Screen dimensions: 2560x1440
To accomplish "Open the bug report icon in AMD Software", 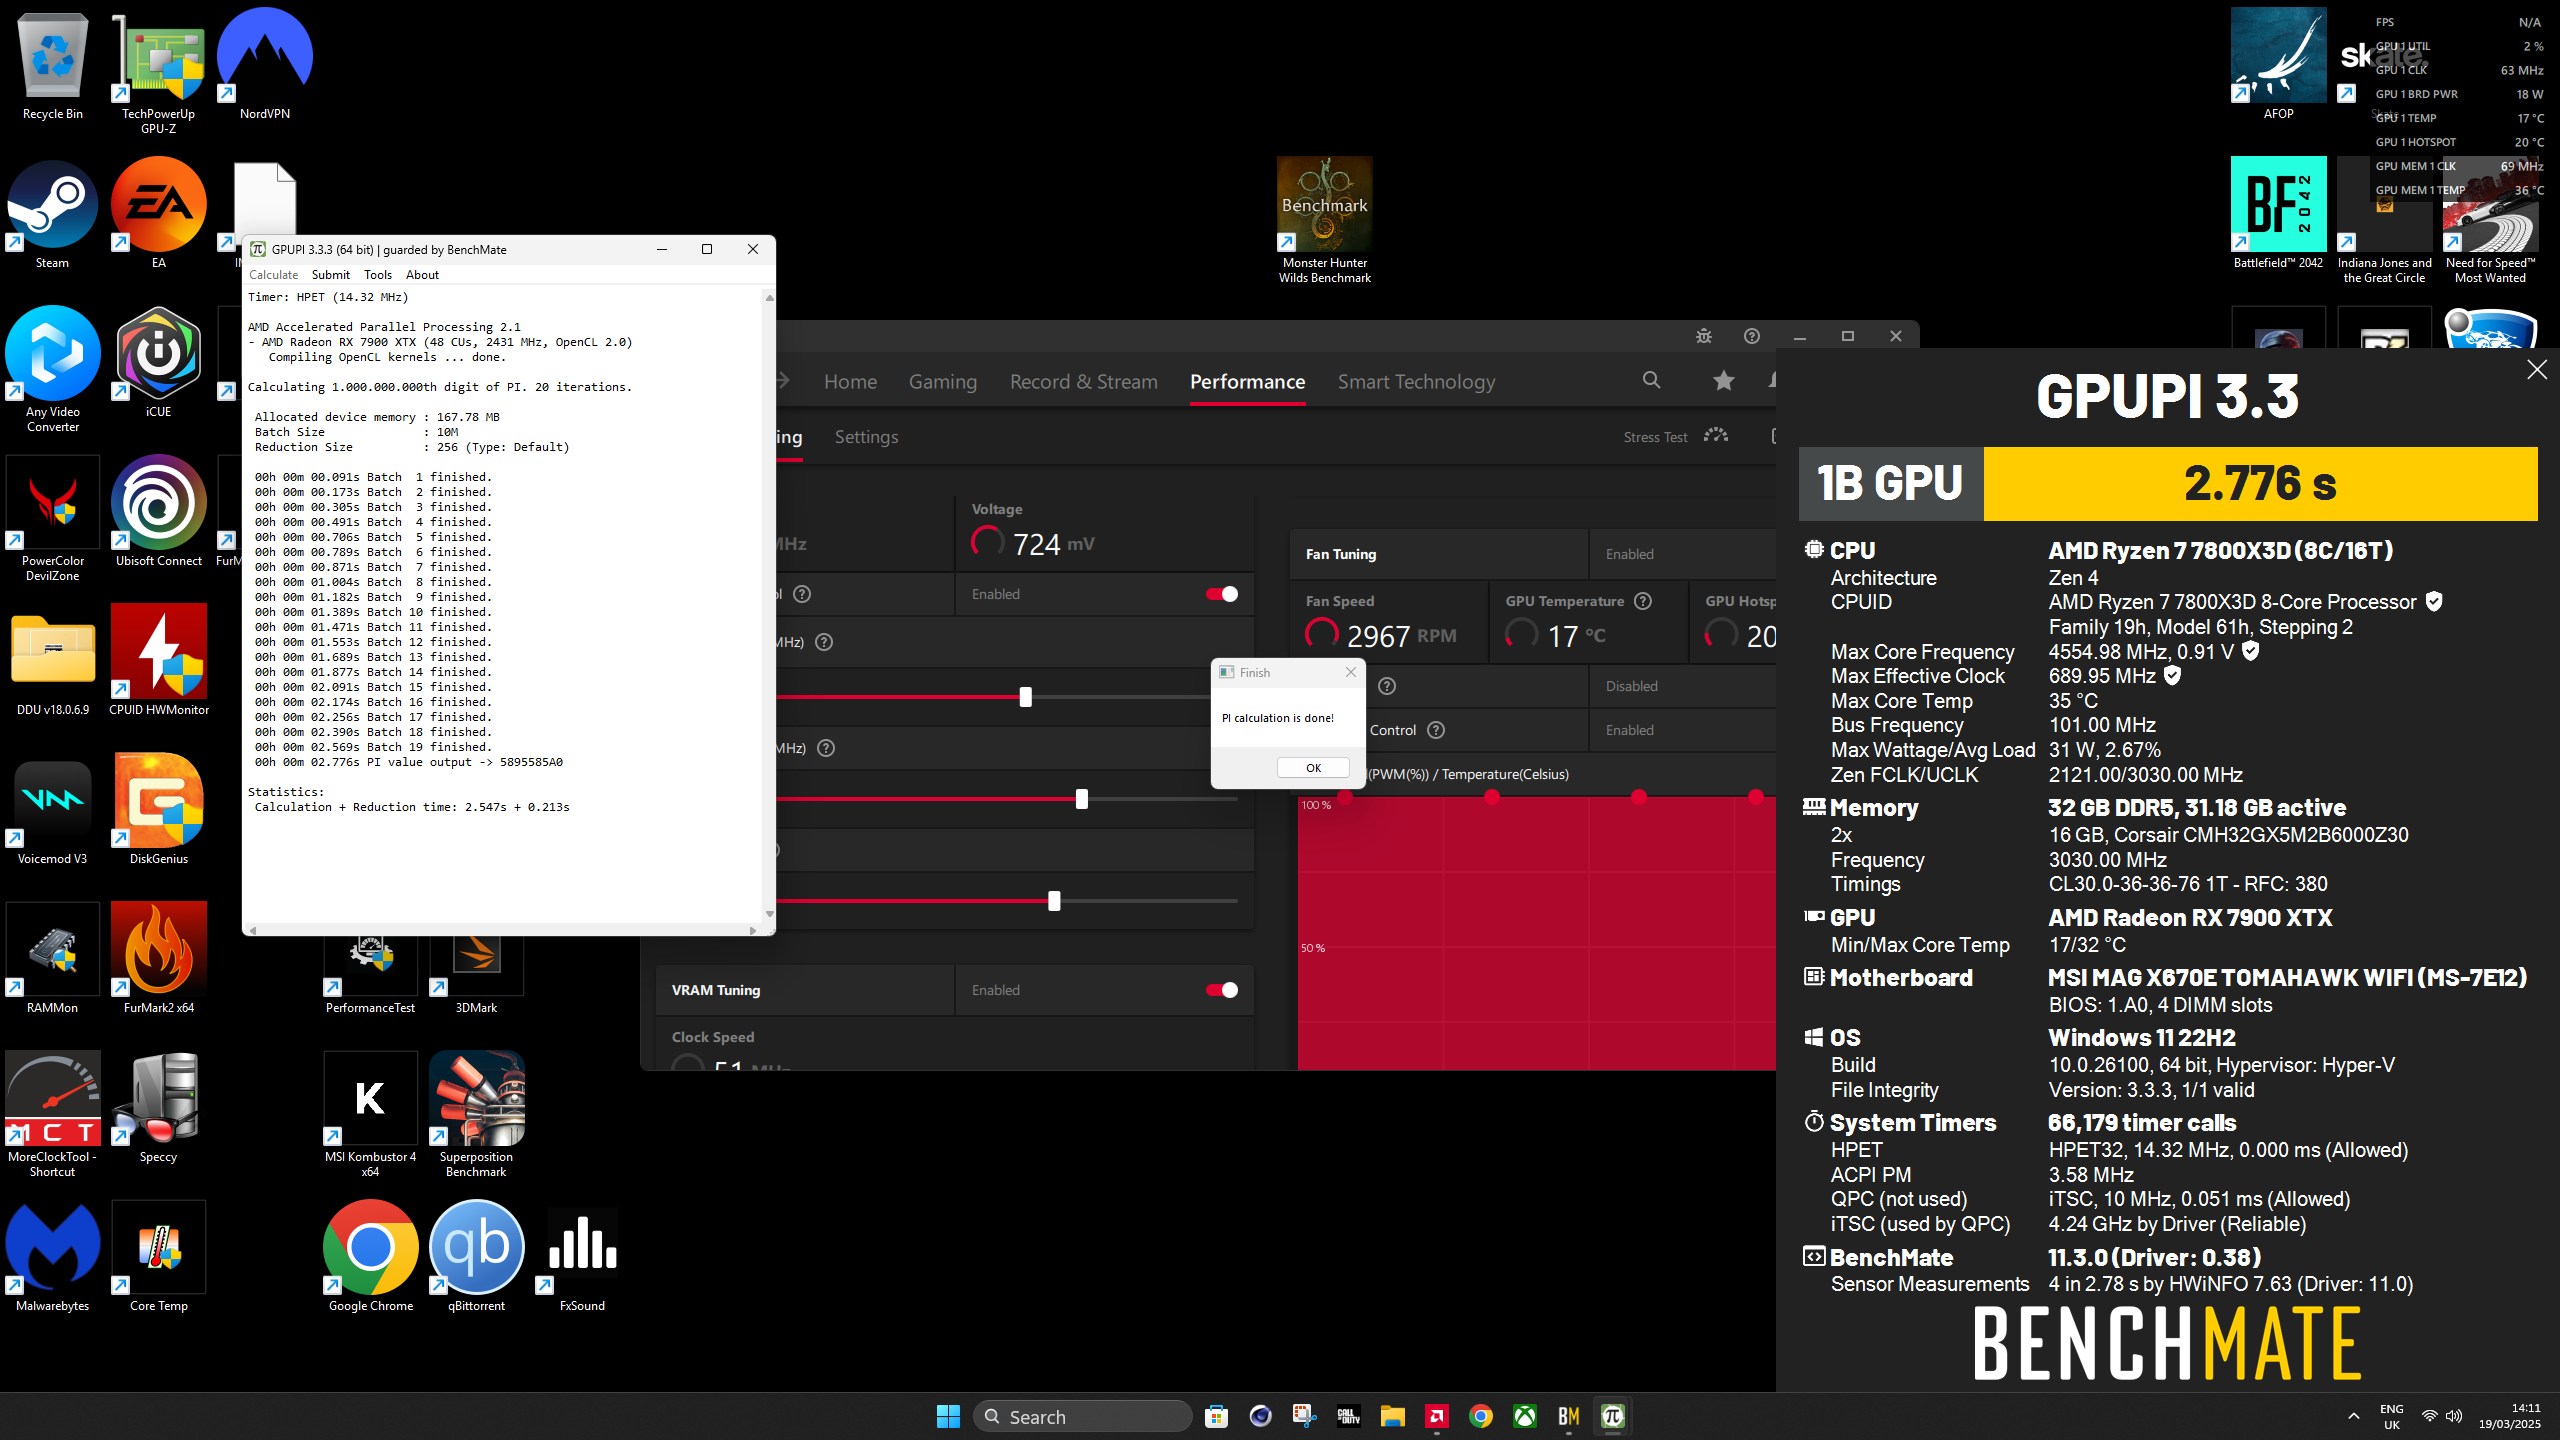I will pyautogui.click(x=1704, y=336).
